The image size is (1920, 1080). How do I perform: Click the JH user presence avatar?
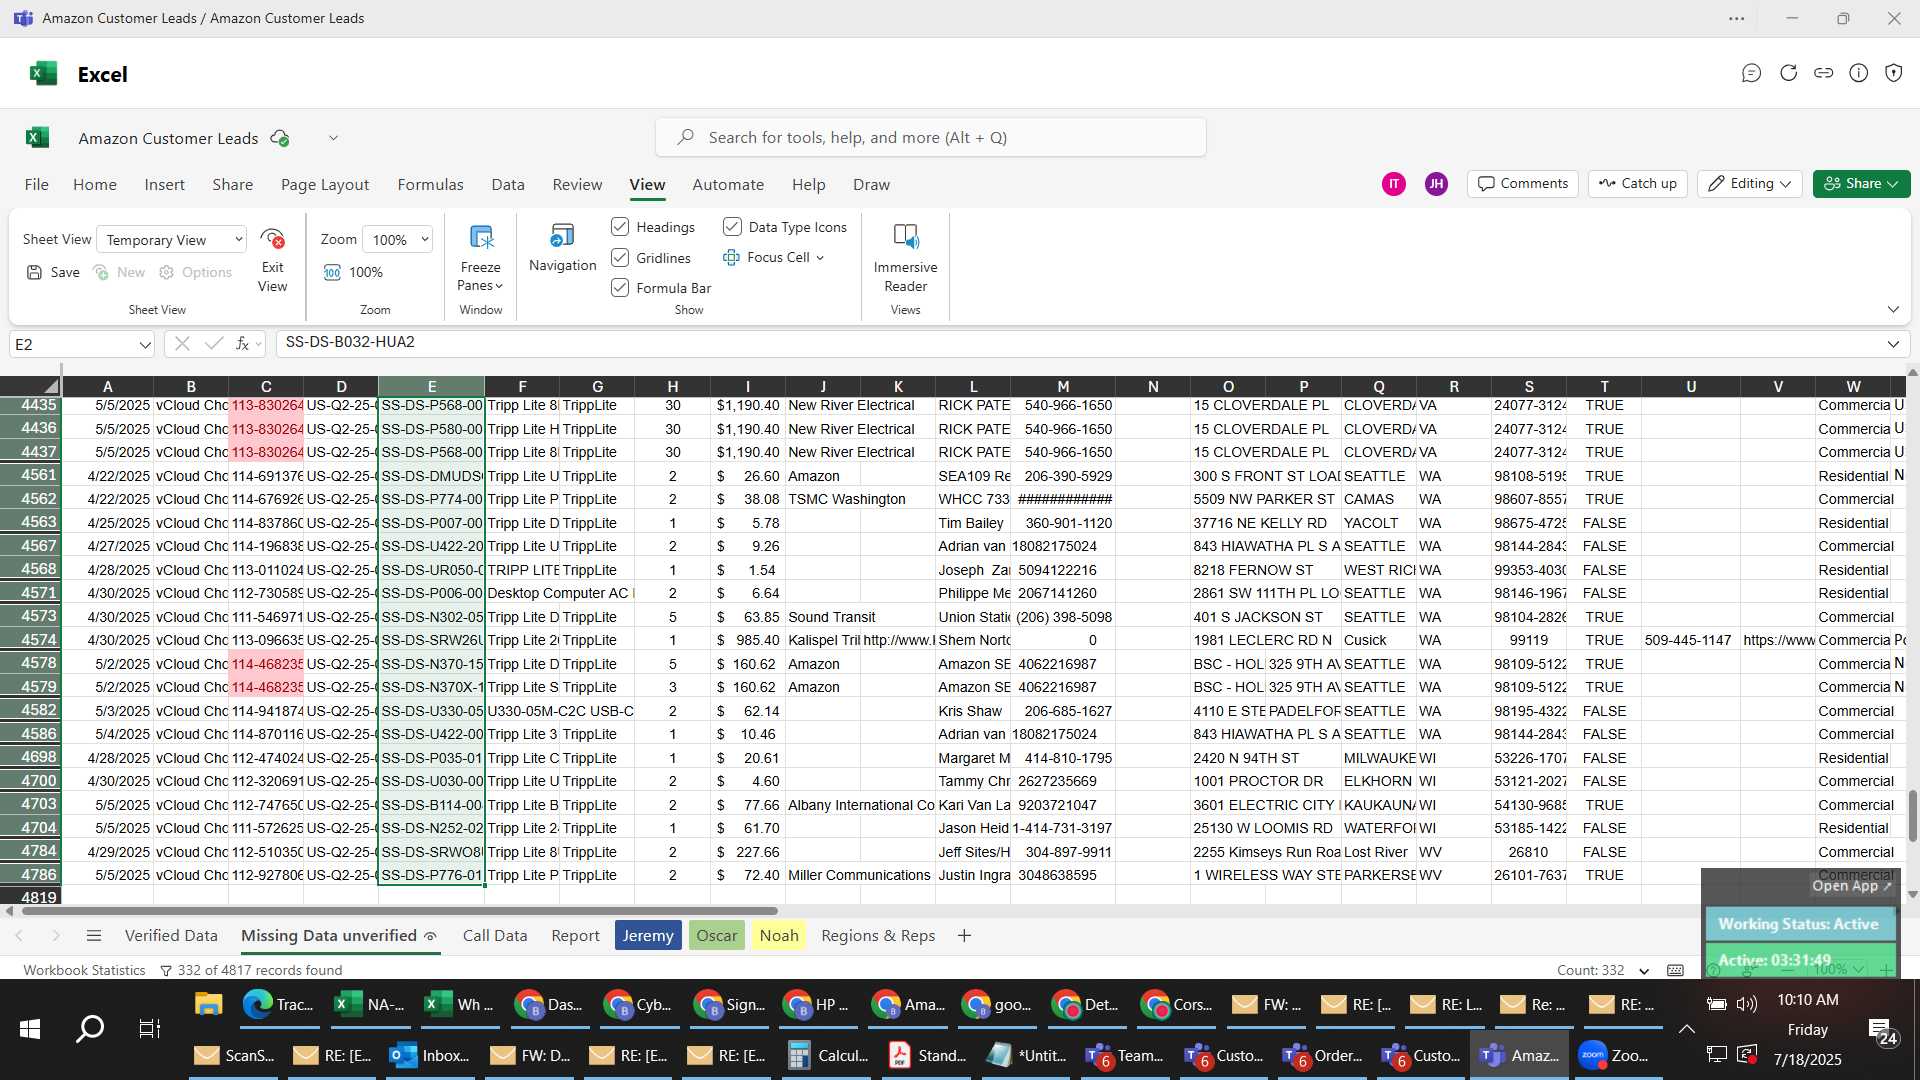tap(1436, 184)
